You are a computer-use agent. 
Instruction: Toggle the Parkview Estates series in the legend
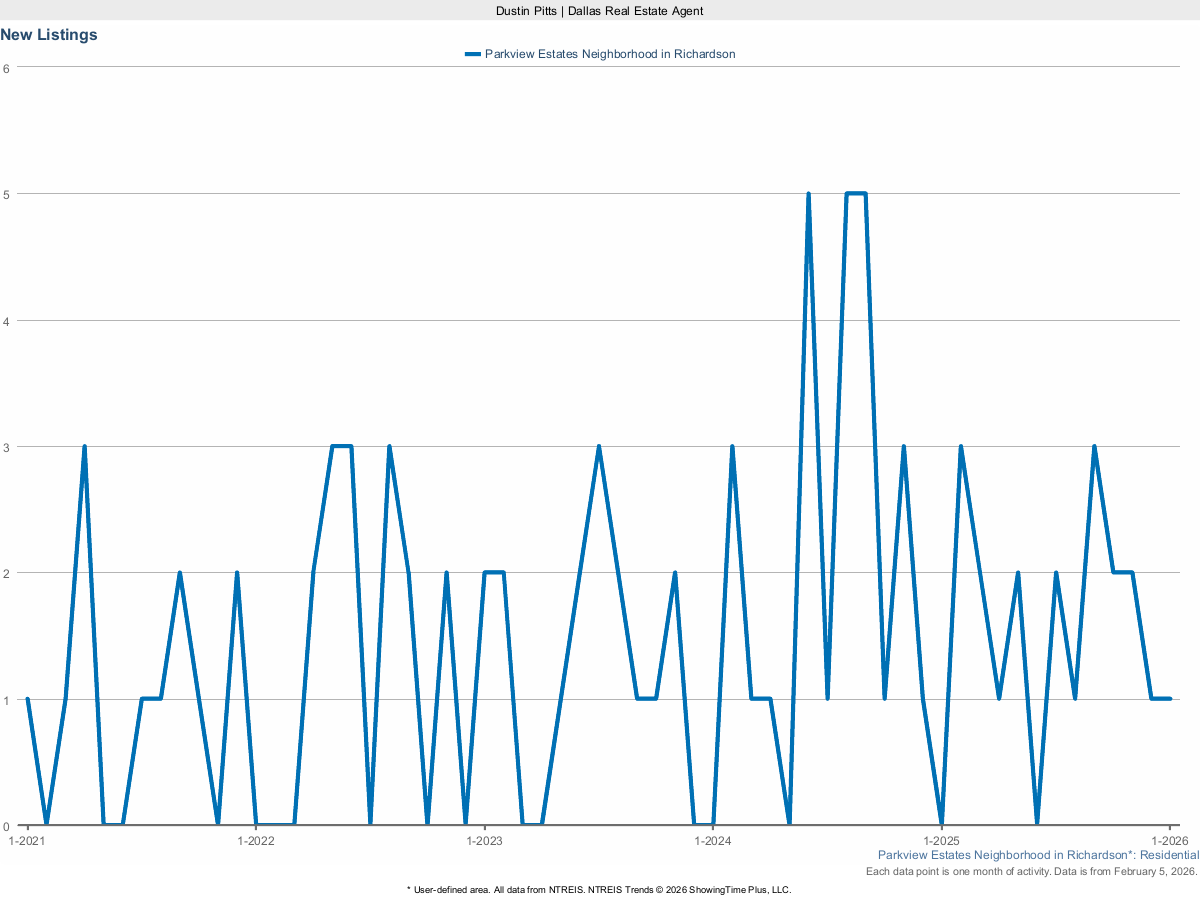click(610, 53)
